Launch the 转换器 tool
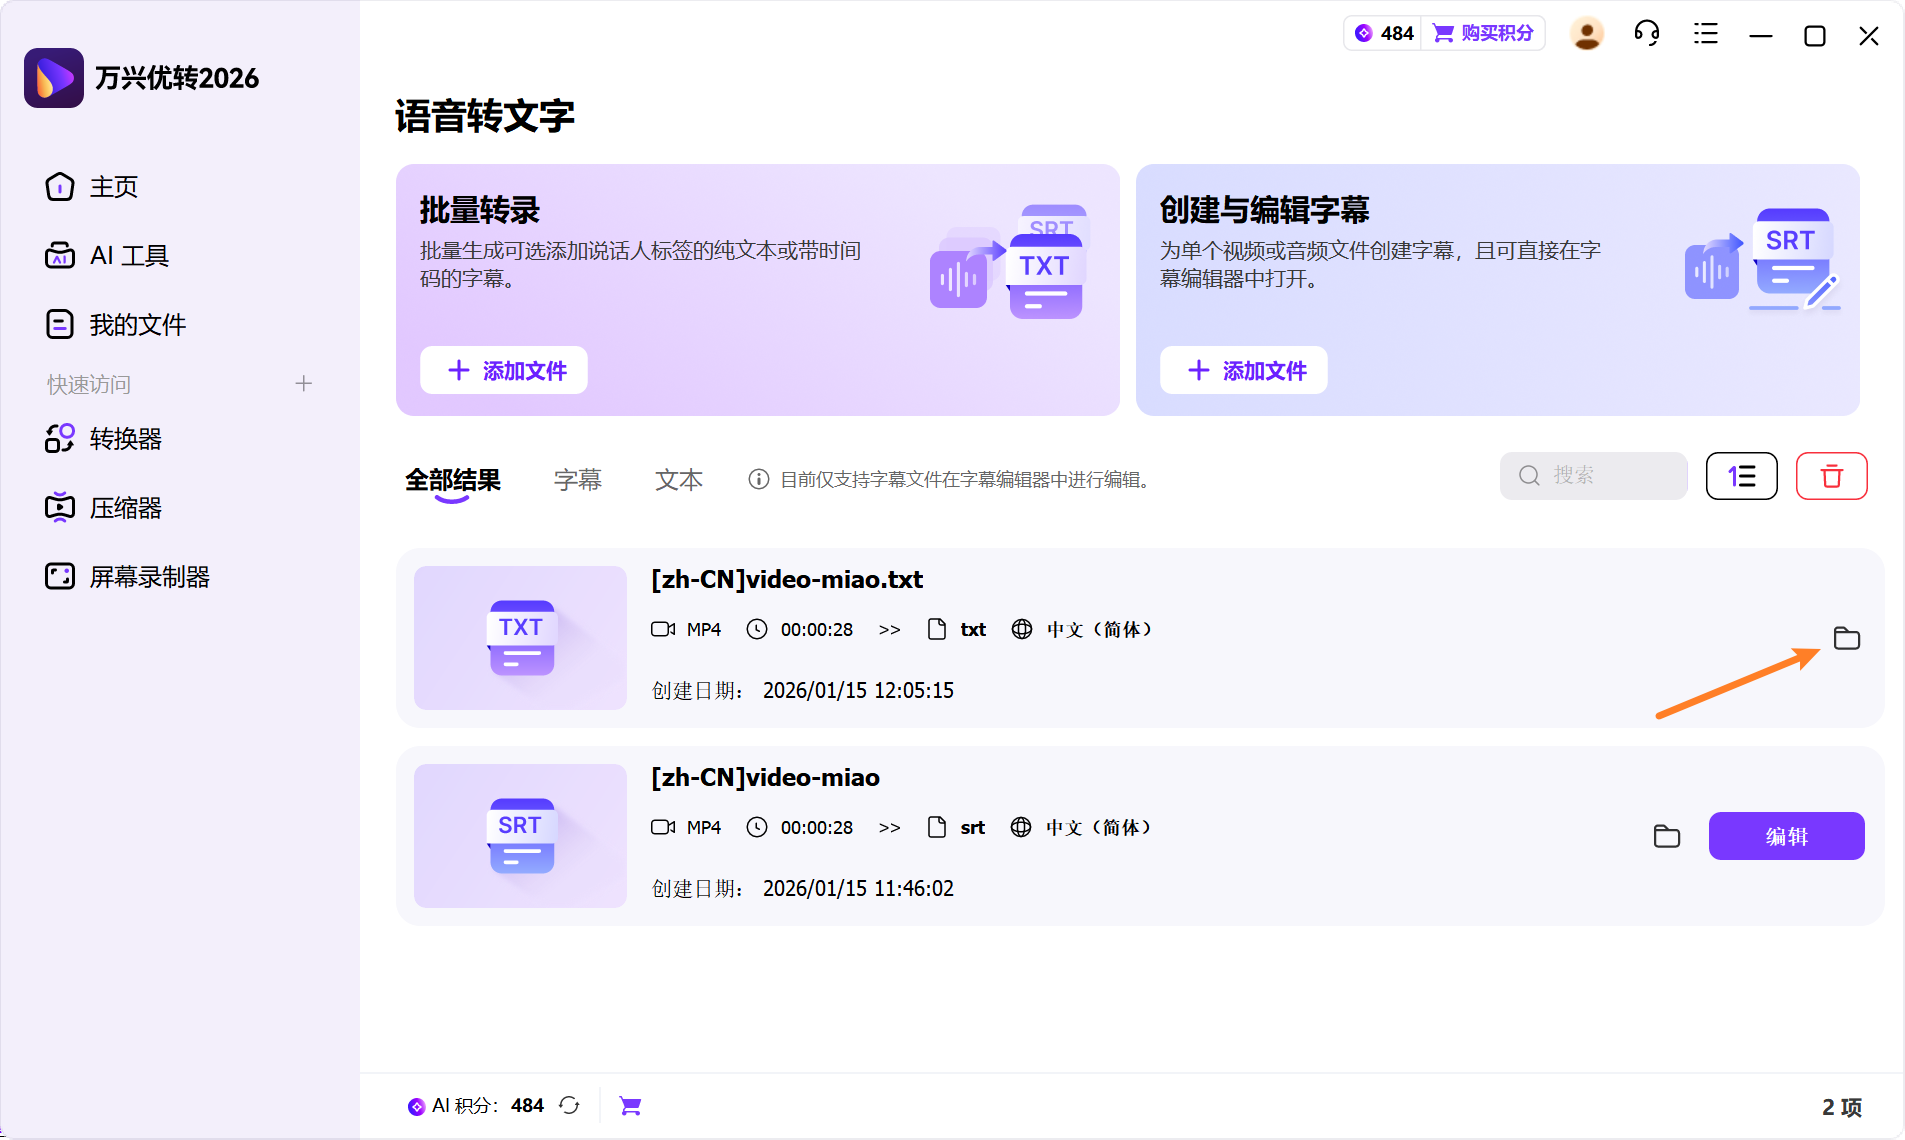This screenshot has height=1140, width=1905. tap(125, 438)
